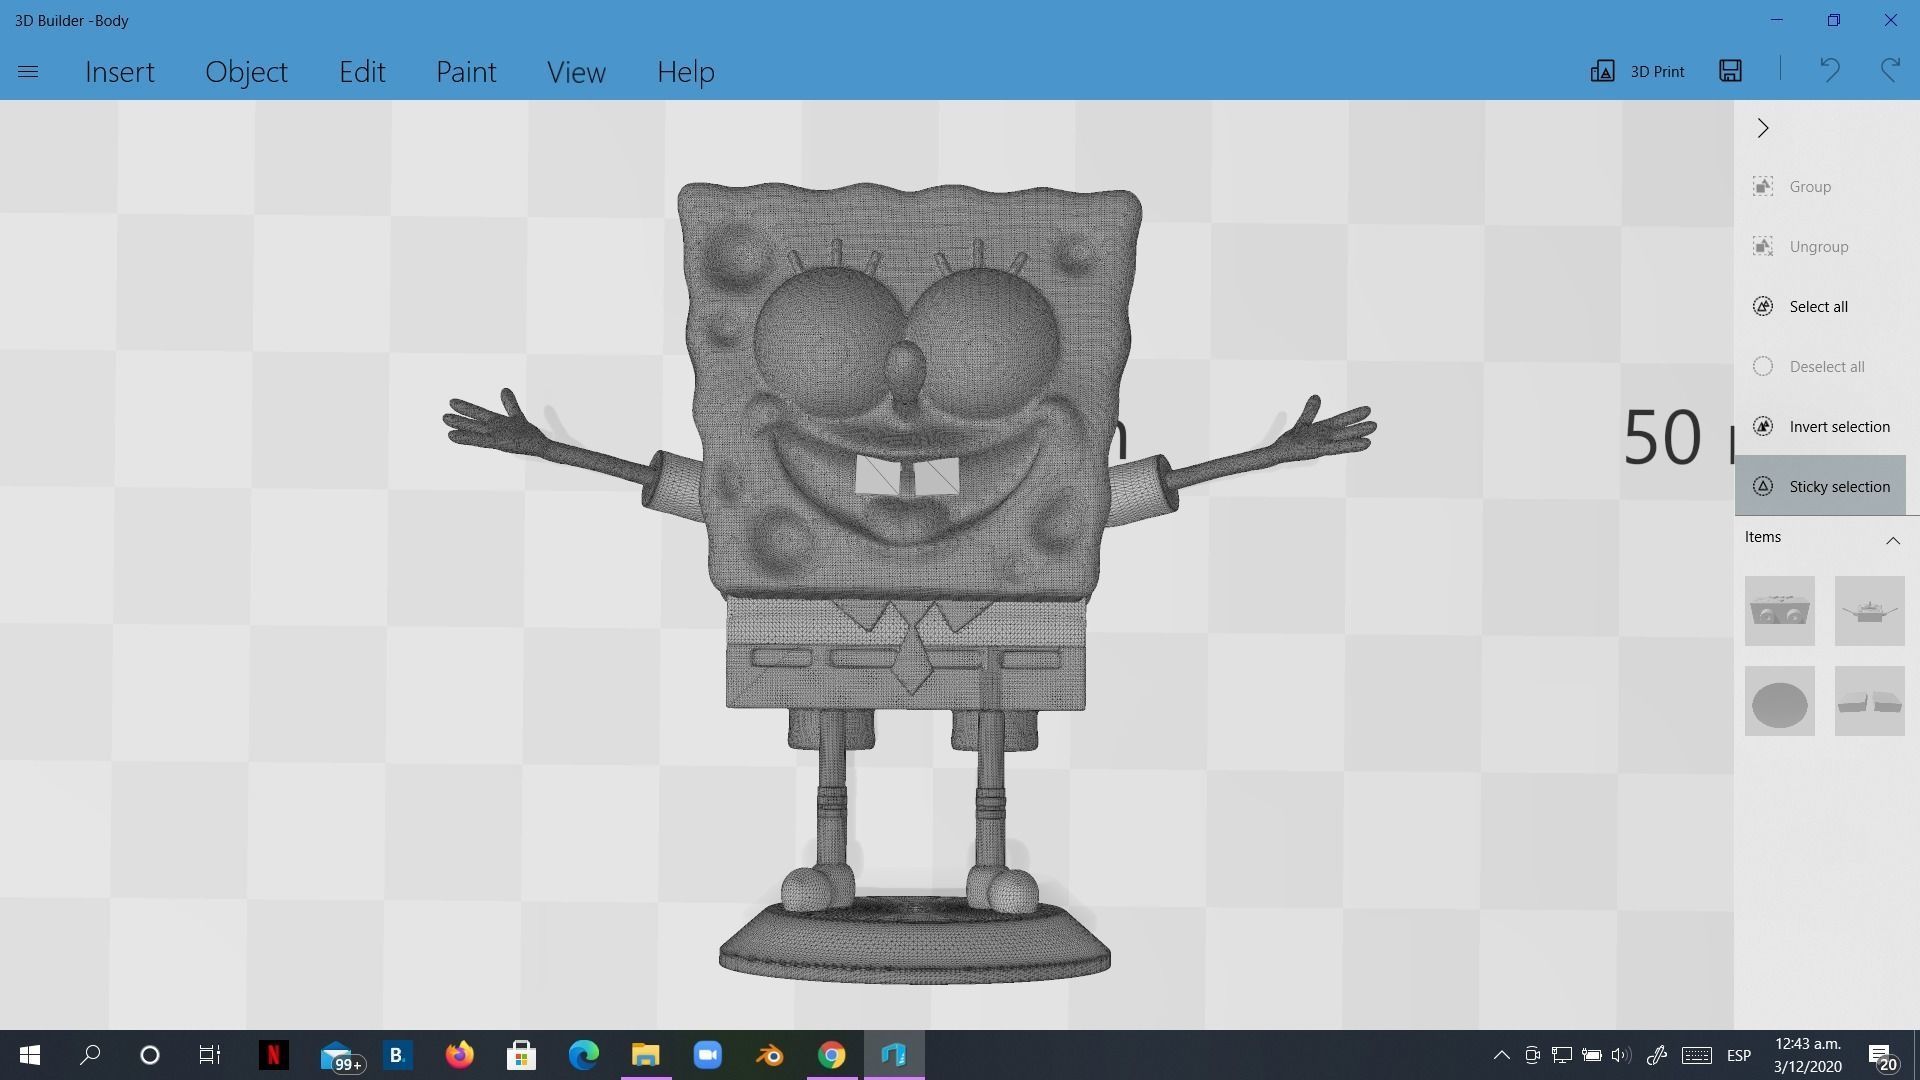Open Windows Ink Workspace pen icon
The height and width of the screenshot is (1080, 1920).
[x=1656, y=1055]
